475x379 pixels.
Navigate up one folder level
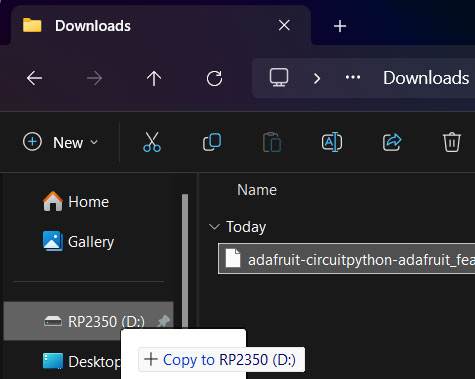point(154,79)
